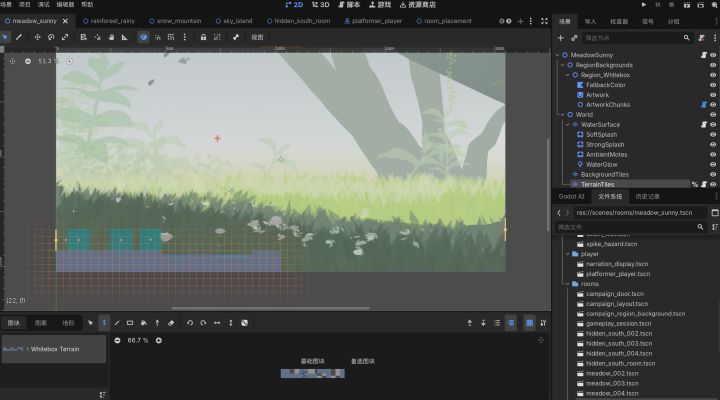Select the TileMap eraser tool
Image resolution: width=720 pixels, height=400 pixels.
point(171,323)
